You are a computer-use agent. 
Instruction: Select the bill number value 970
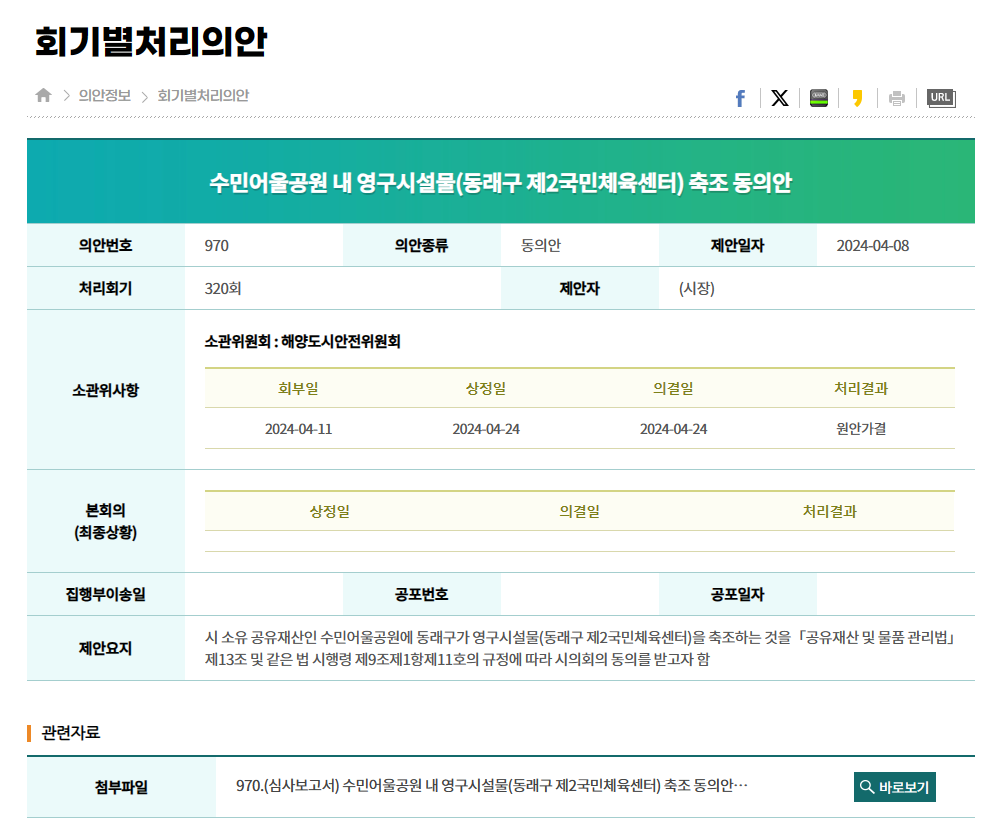point(216,246)
